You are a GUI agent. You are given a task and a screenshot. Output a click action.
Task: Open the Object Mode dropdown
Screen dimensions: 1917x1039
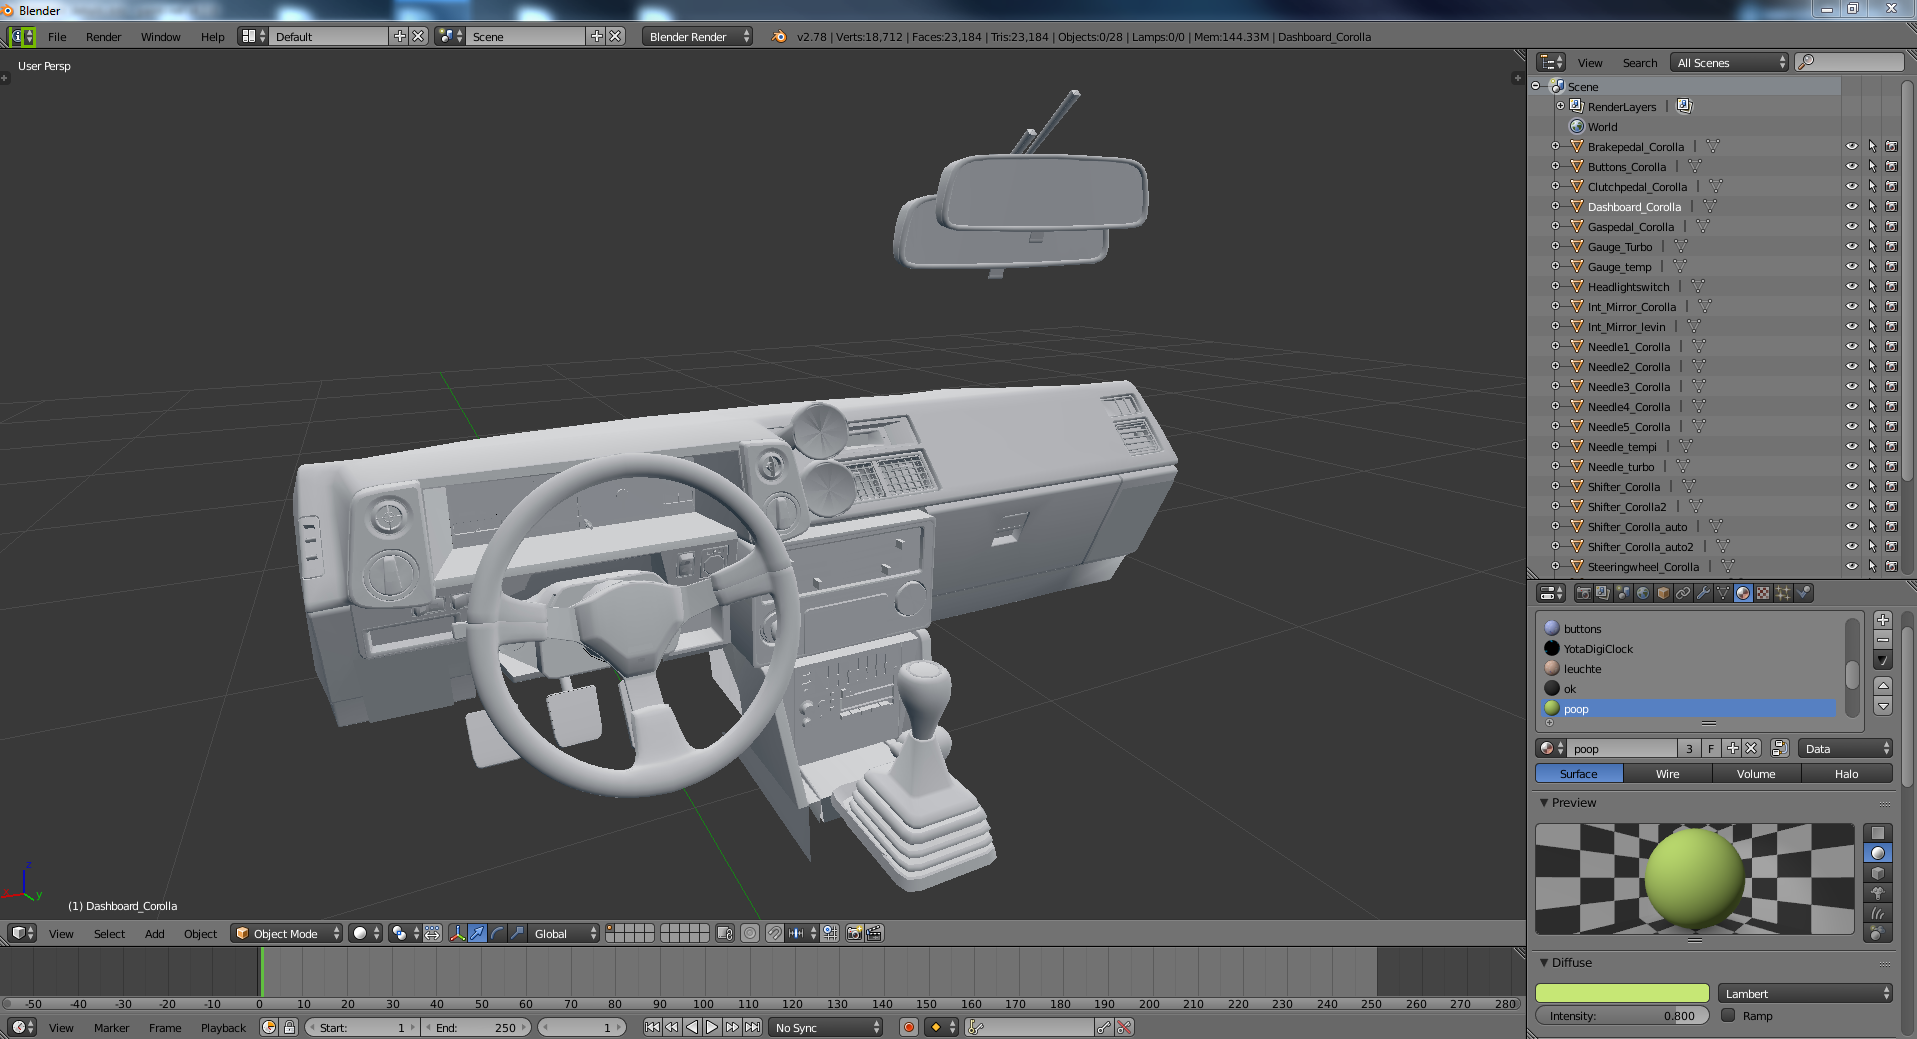(x=286, y=933)
